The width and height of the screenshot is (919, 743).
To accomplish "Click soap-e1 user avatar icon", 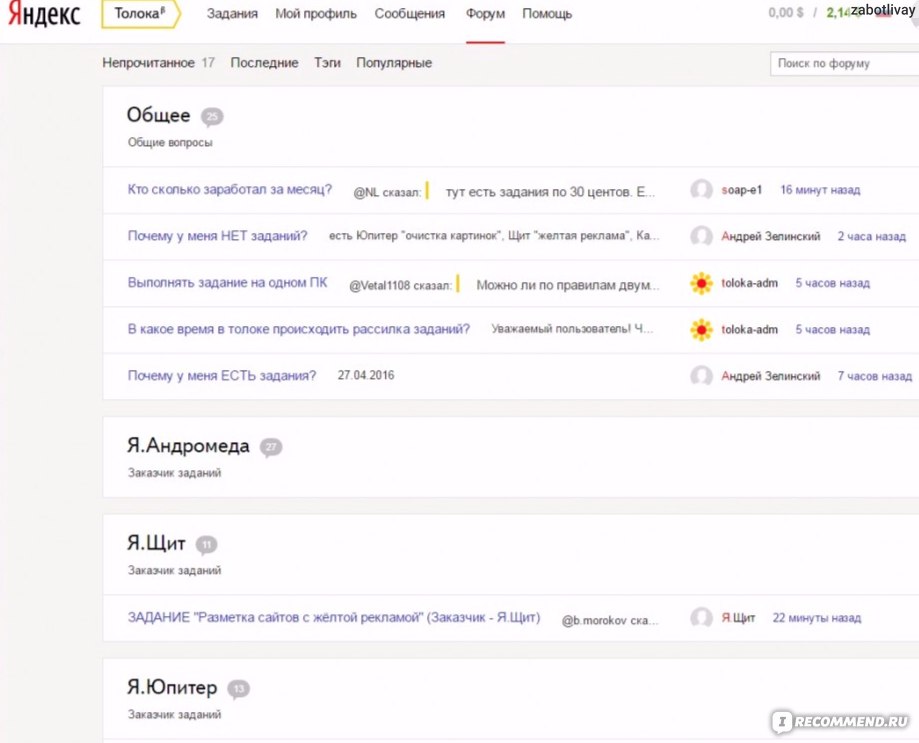I will point(702,190).
